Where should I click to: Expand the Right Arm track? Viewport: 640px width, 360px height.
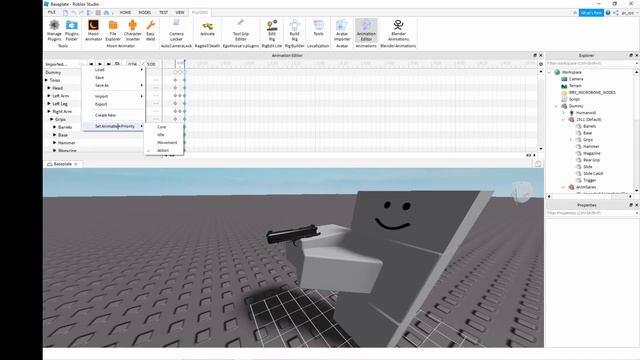pyautogui.click(x=49, y=111)
